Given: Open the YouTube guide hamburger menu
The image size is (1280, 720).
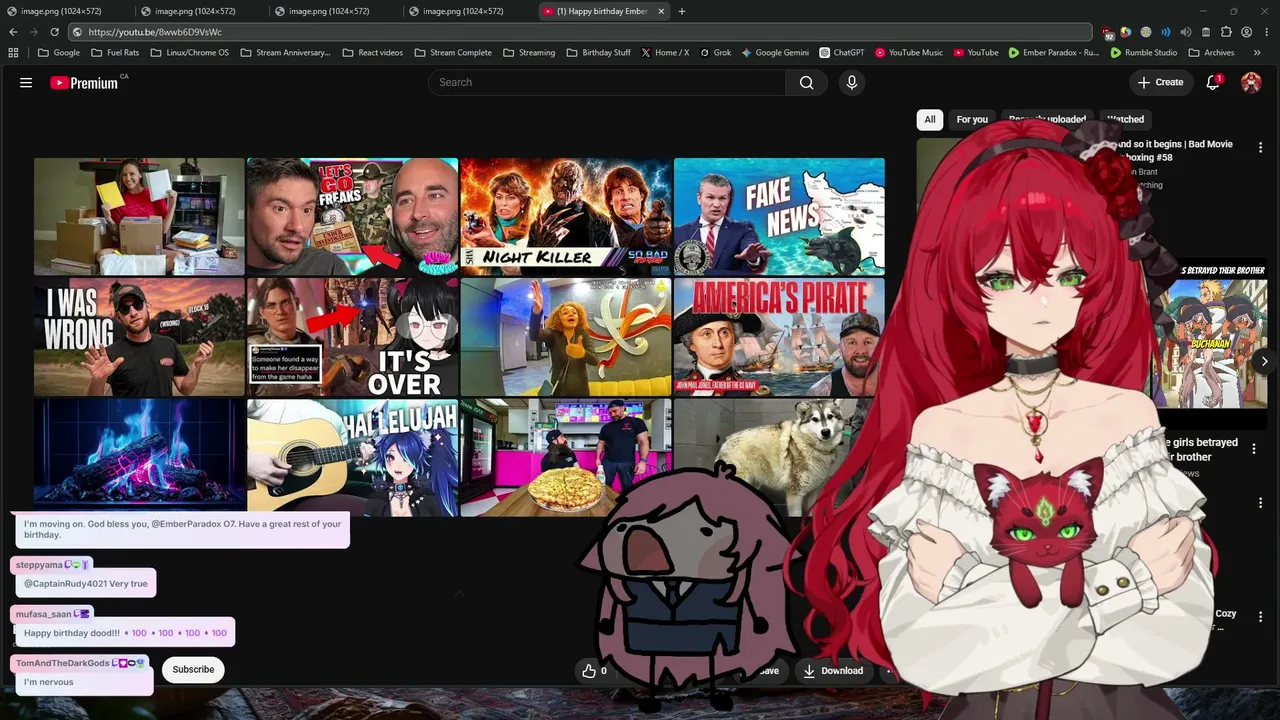Looking at the screenshot, I should pos(26,83).
